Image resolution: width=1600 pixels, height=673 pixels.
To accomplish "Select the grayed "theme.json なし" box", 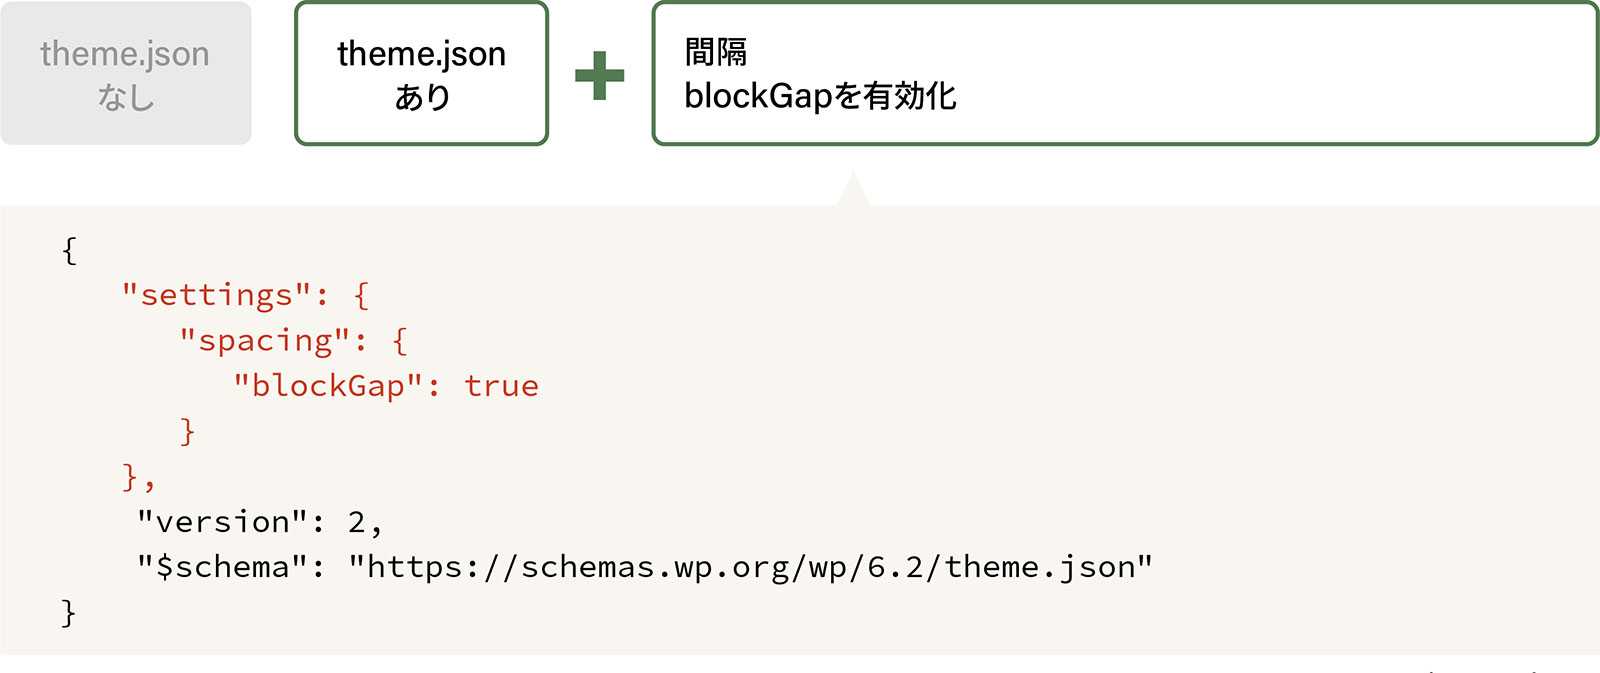I will (126, 74).
